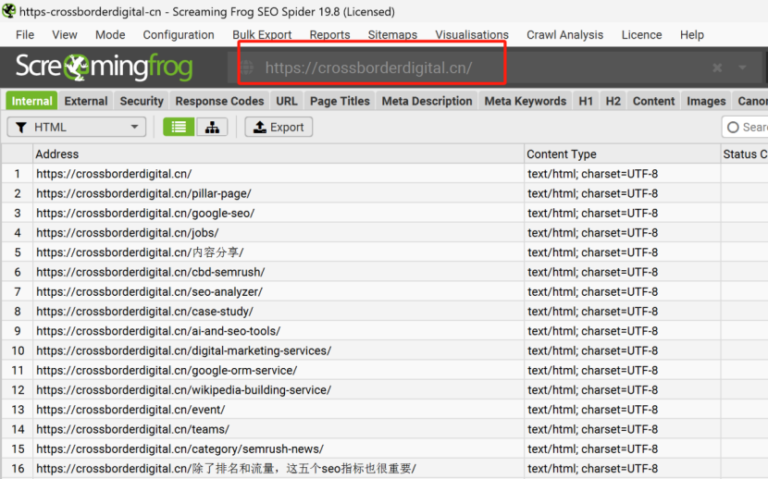The image size is (768, 479).
Task: Click the Screaming Frog app title icon
Action: pos(8,10)
